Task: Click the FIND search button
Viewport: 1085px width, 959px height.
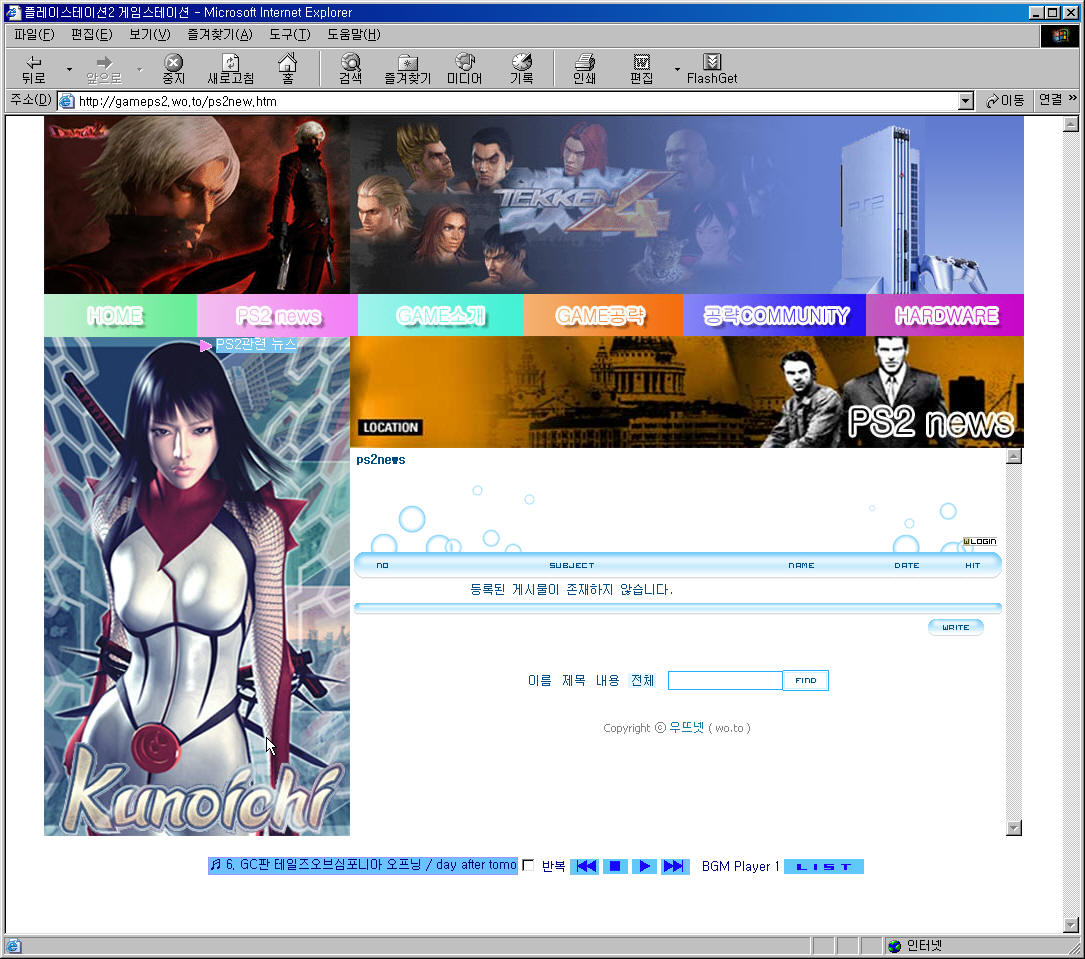Action: pyautogui.click(x=805, y=680)
